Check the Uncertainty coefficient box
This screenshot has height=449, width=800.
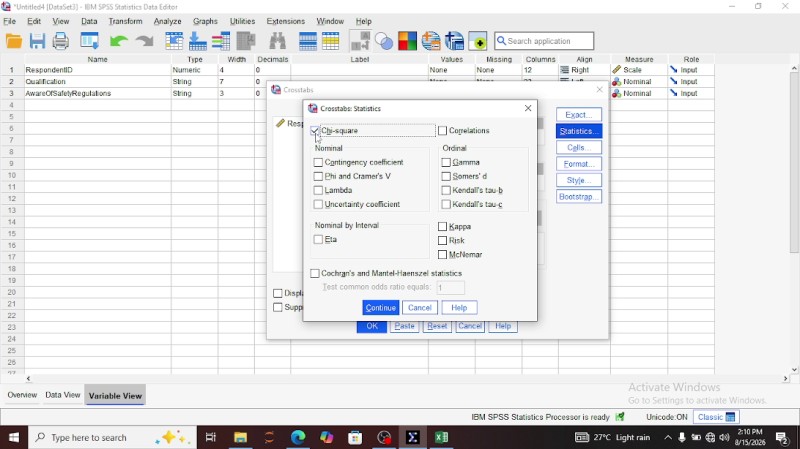pyautogui.click(x=318, y=204)
